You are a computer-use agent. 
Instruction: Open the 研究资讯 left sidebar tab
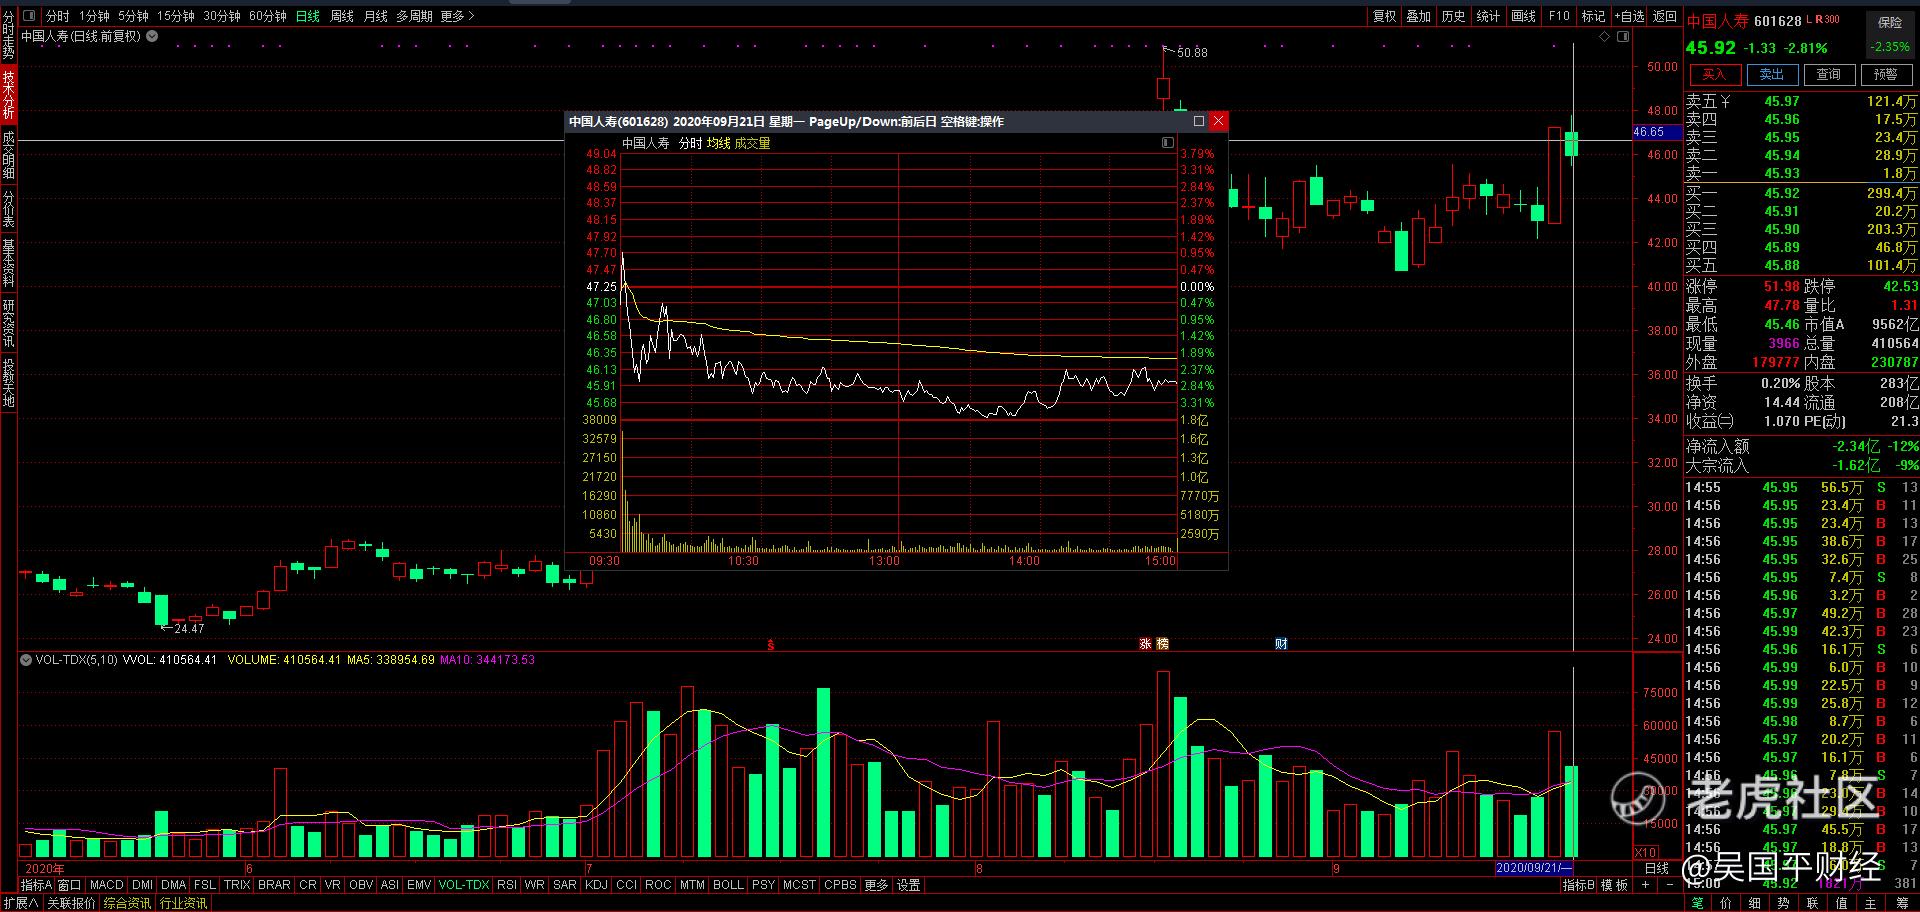pos(8,324)
